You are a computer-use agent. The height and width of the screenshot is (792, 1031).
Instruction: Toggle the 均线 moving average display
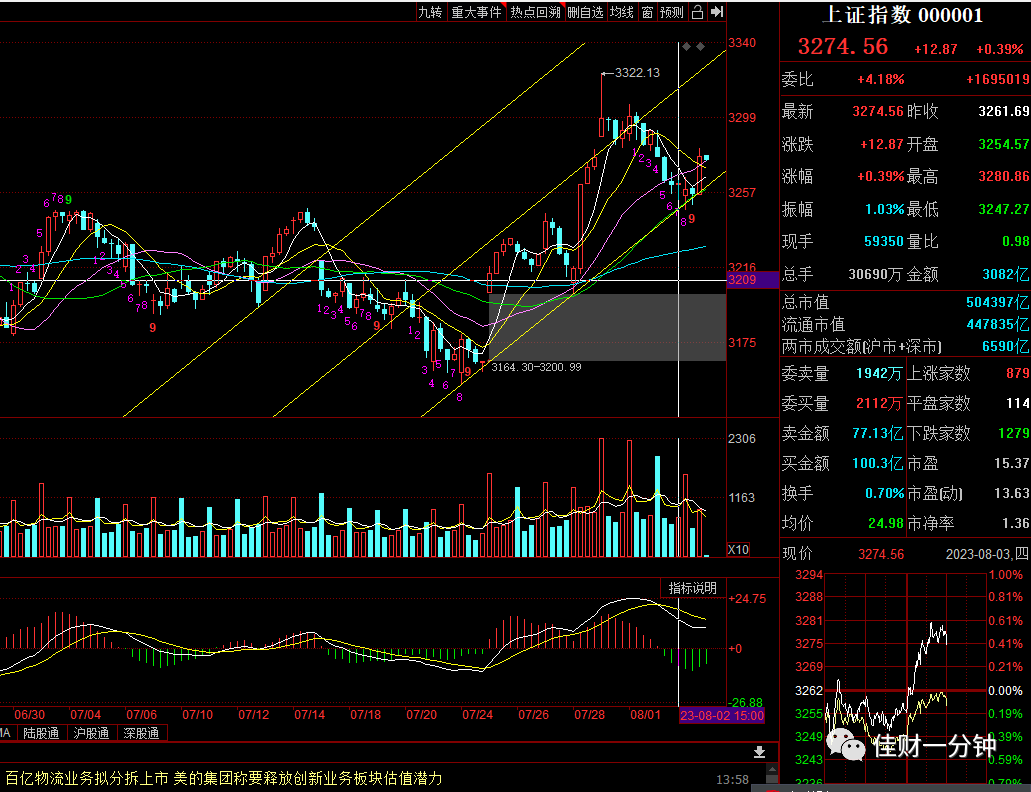(621, 12)
